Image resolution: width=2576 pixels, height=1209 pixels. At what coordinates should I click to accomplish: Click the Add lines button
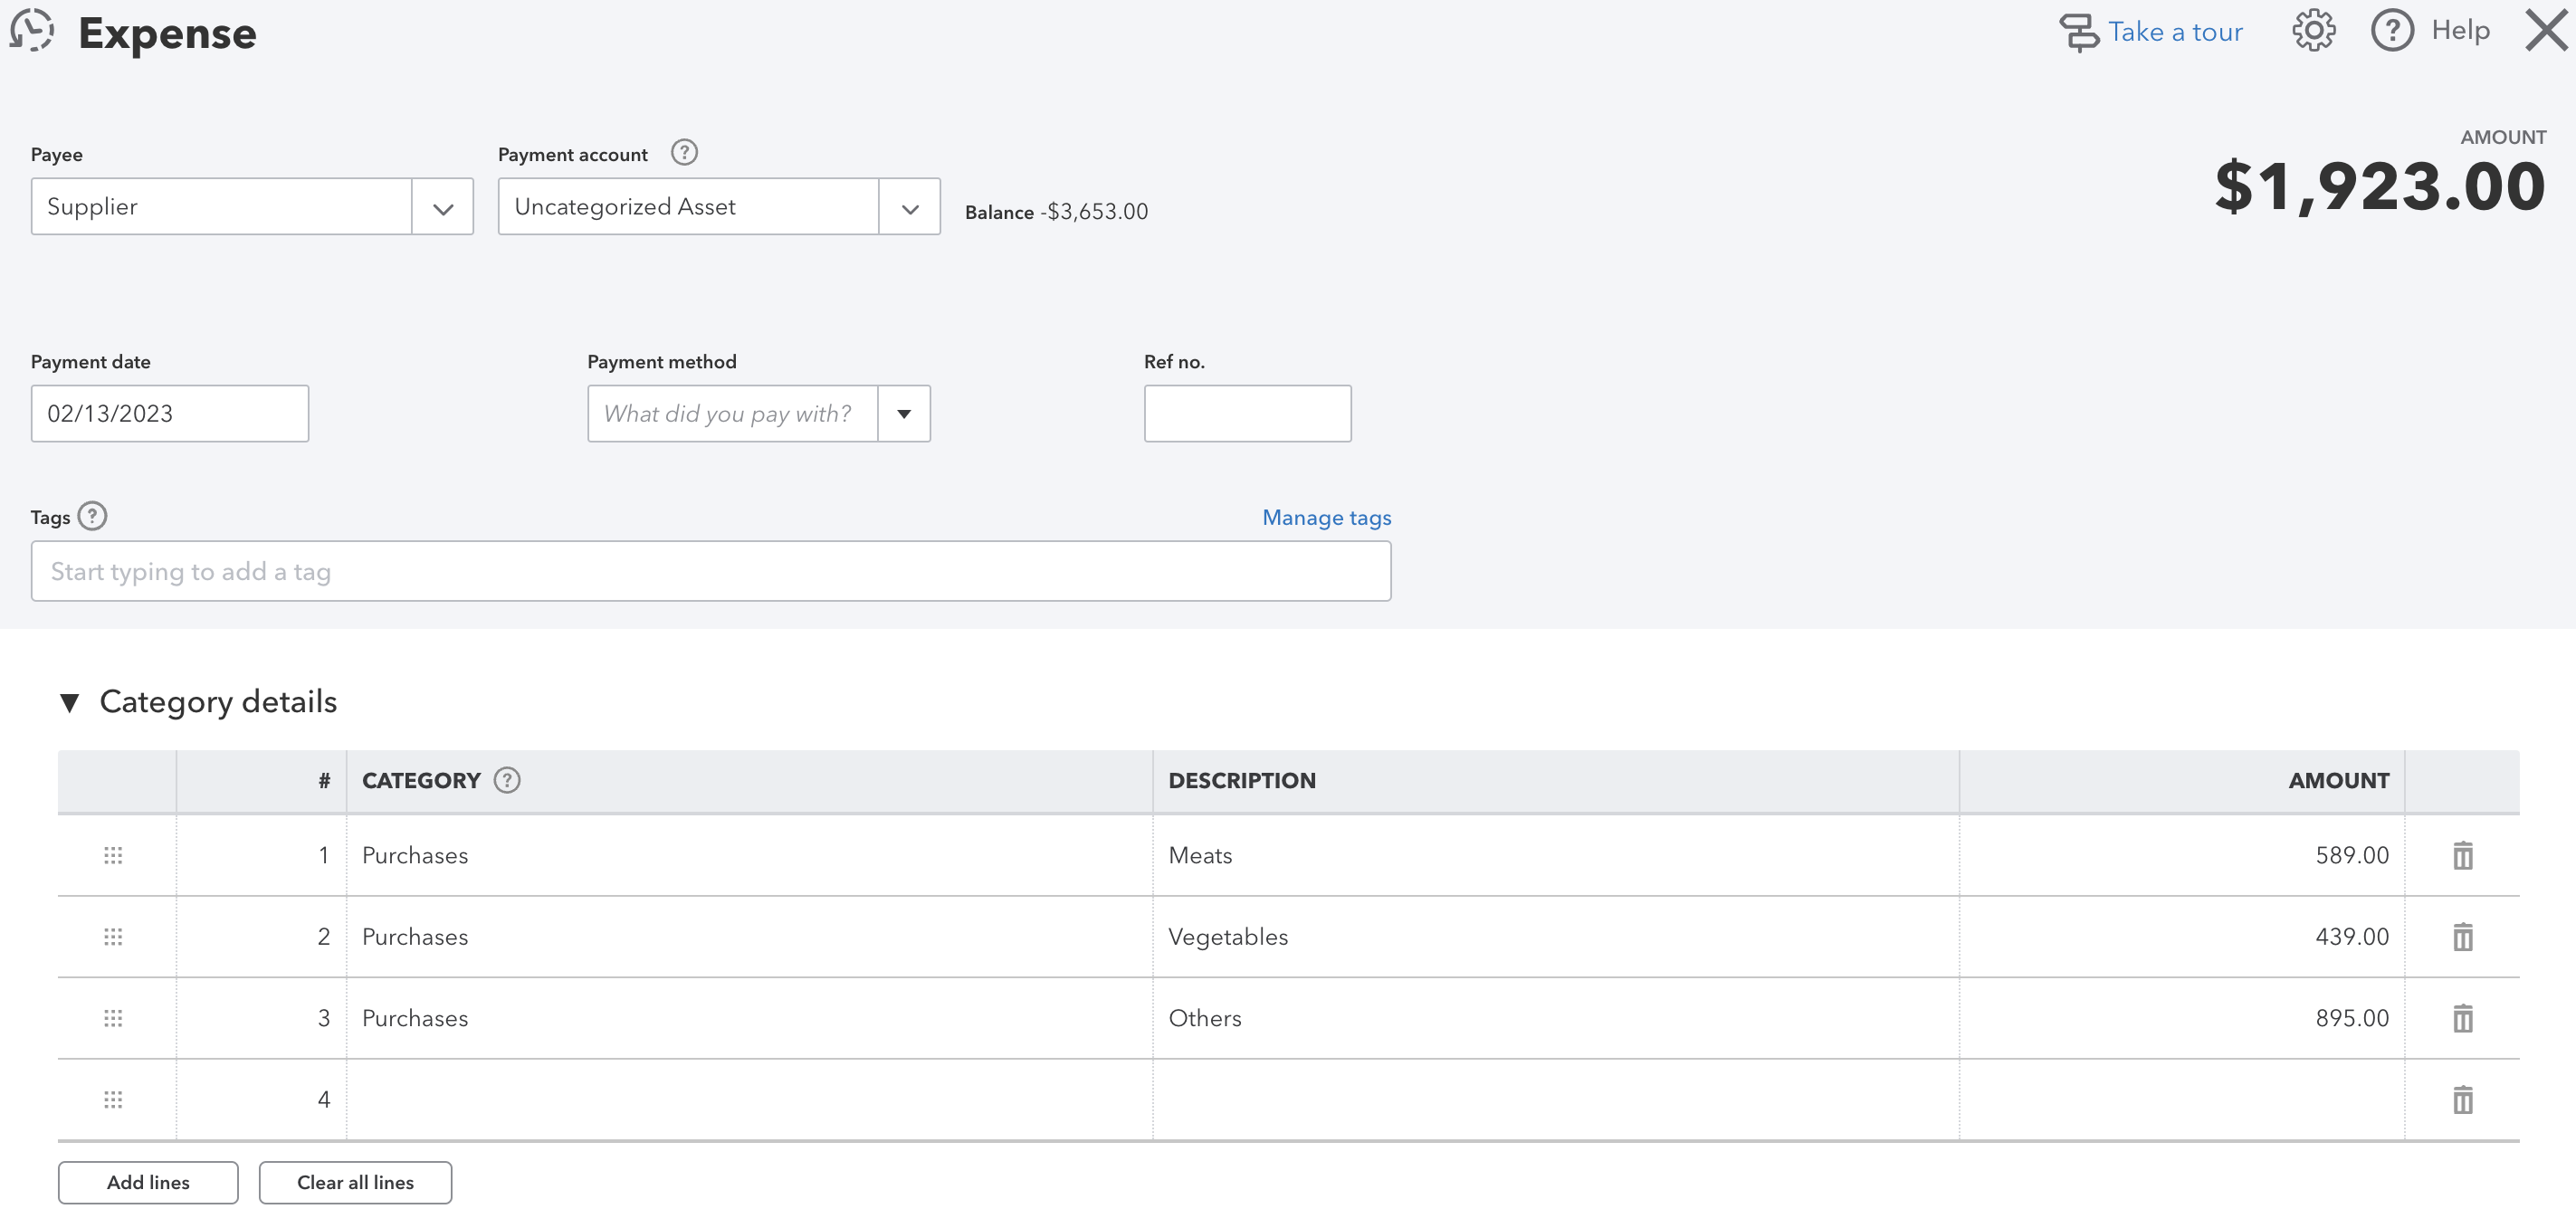(148, 1182)
